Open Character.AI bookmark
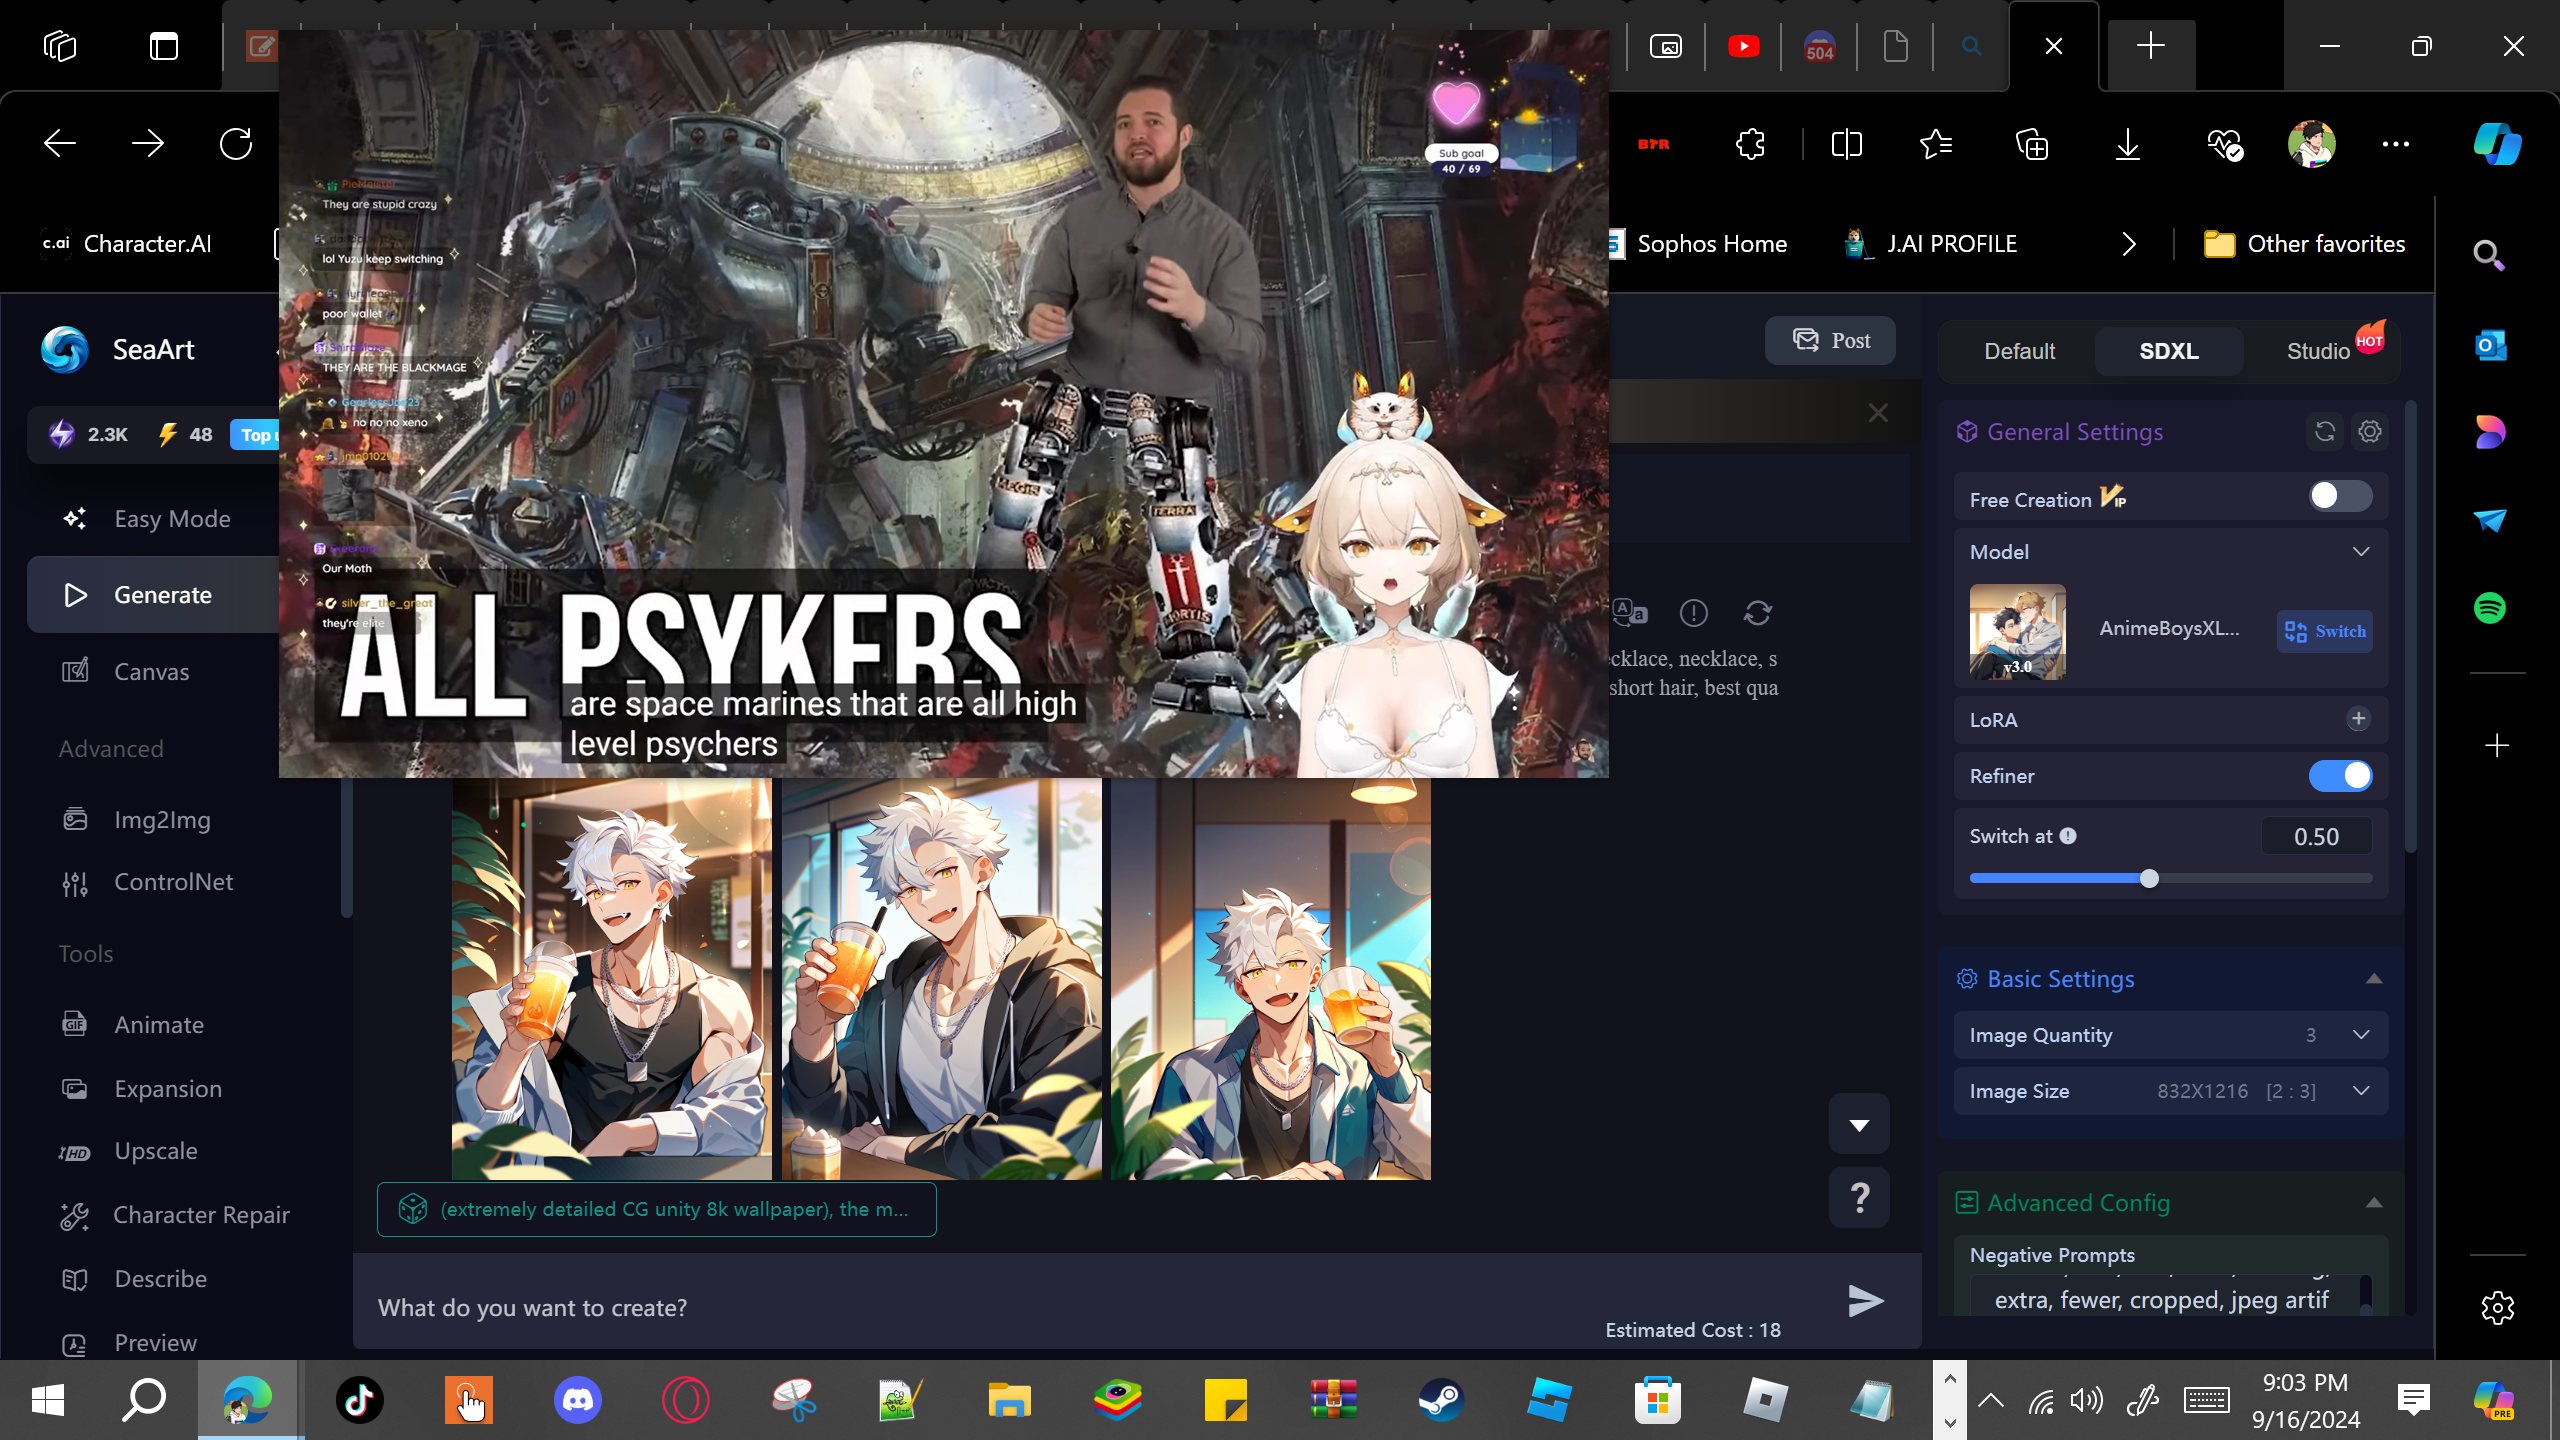The width and height of the screenshot is (2560, 1440). click(x=127, y=244)
